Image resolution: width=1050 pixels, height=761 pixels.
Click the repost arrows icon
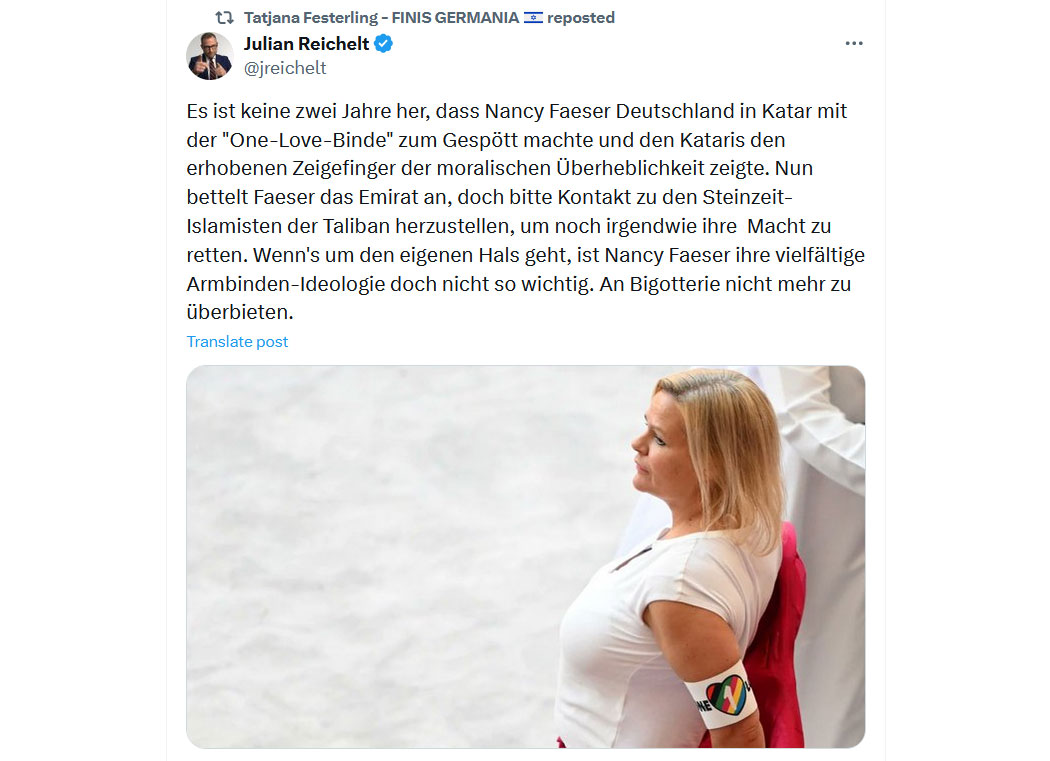pos(224,17)
